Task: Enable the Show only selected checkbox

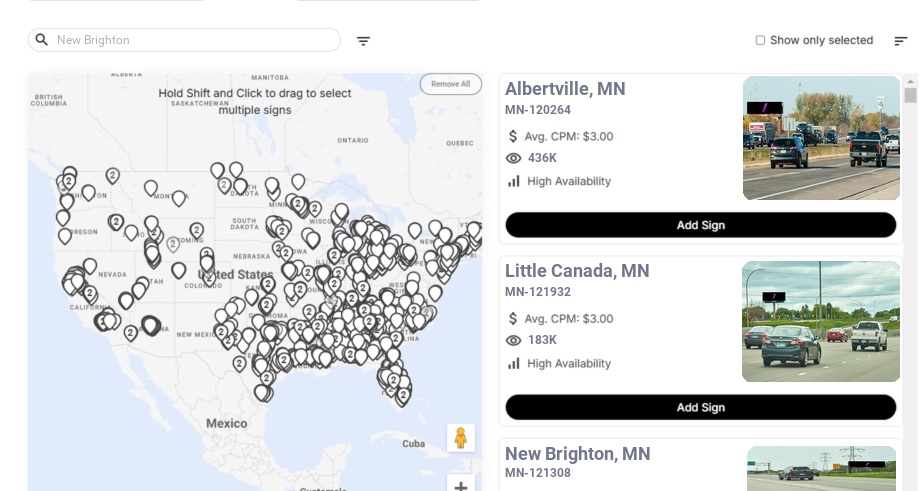Action: pos(760,40)
